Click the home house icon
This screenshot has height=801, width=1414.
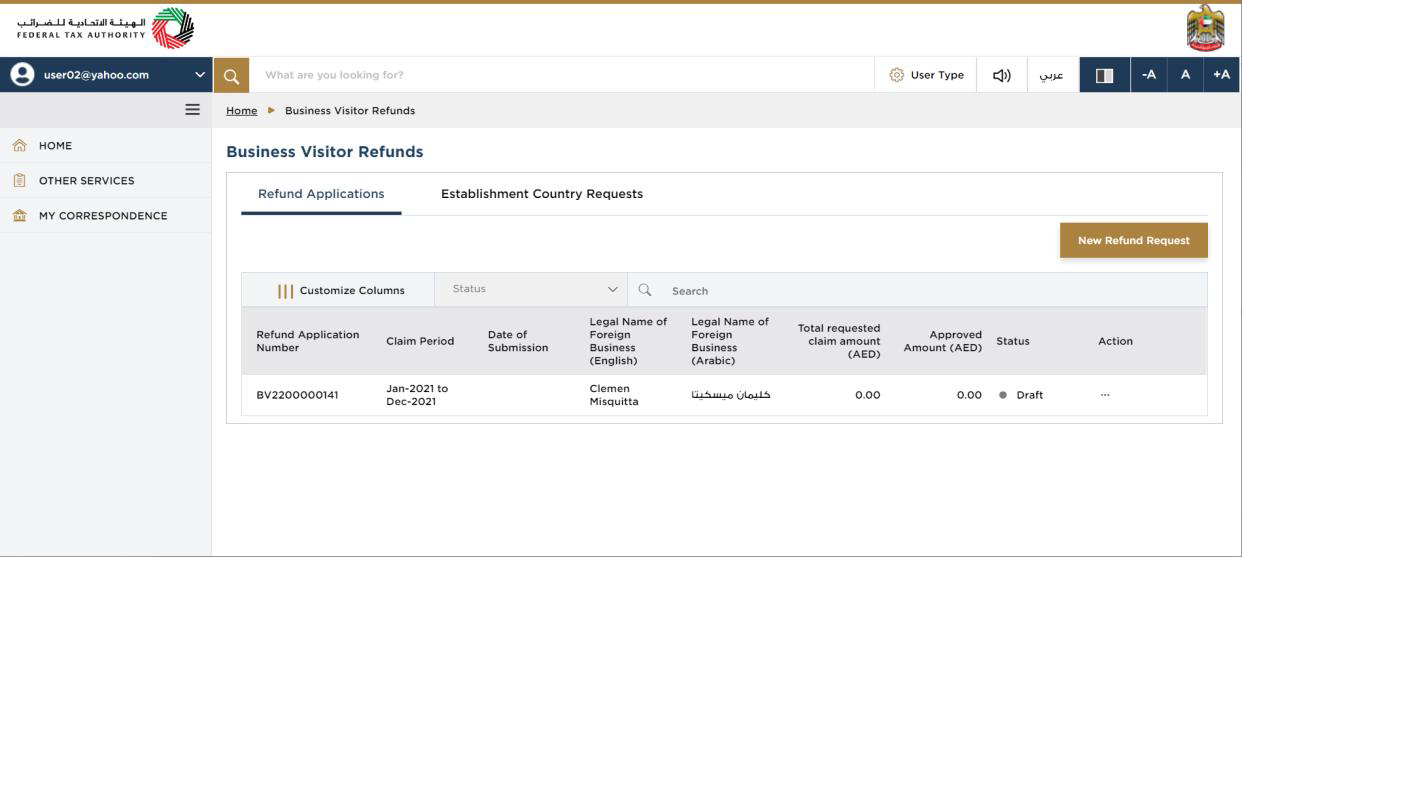(x=19, y=146)
